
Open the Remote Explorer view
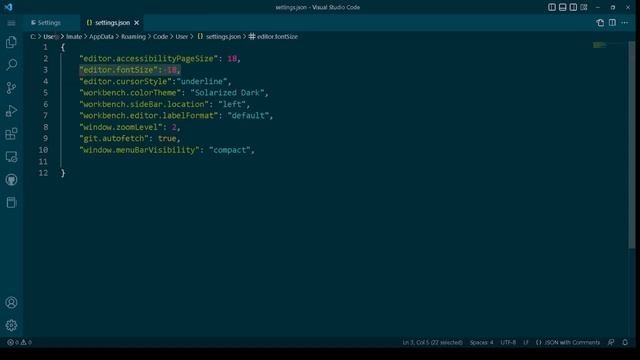[11, 157]
